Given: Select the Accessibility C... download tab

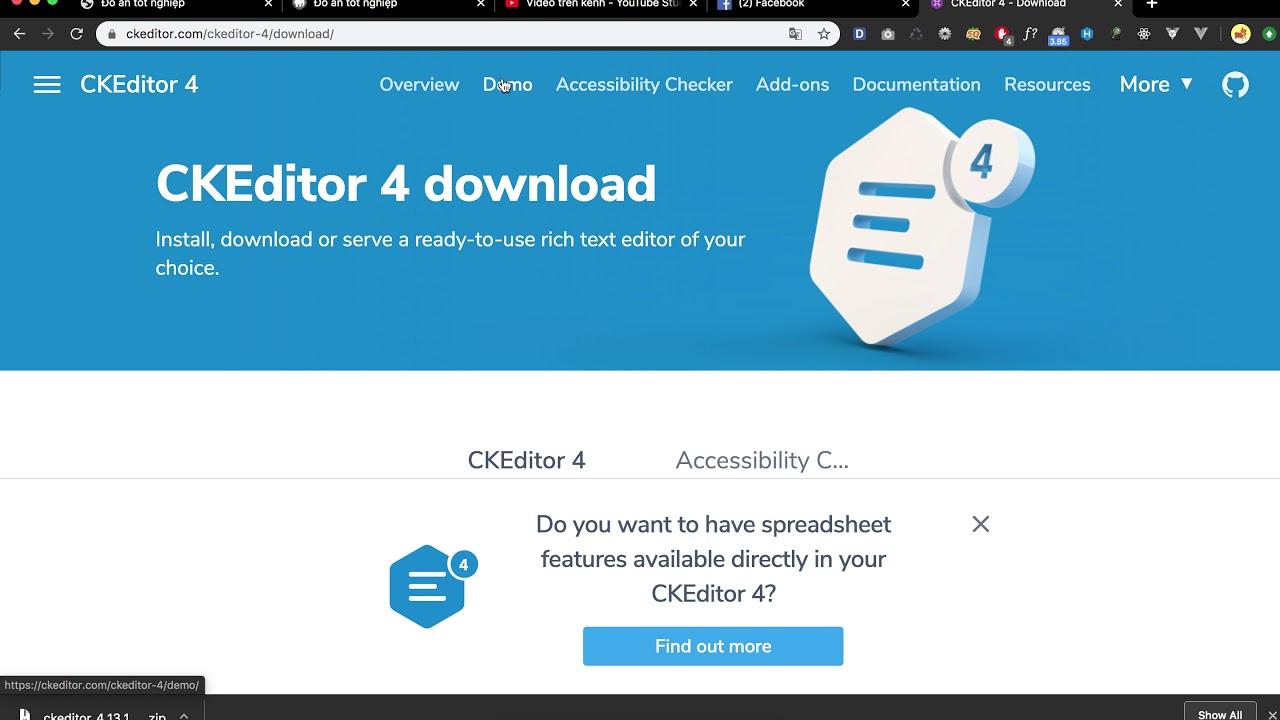Looking at the screenshot, I should tap(762, 460).
